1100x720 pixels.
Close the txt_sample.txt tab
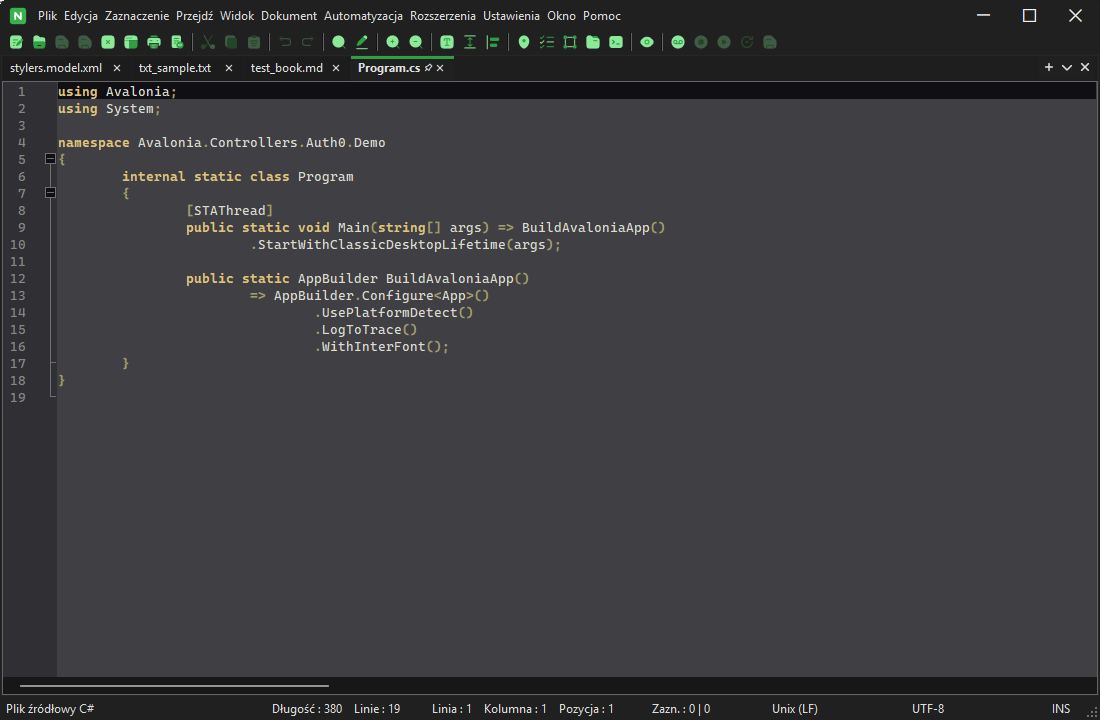point(229,68)
